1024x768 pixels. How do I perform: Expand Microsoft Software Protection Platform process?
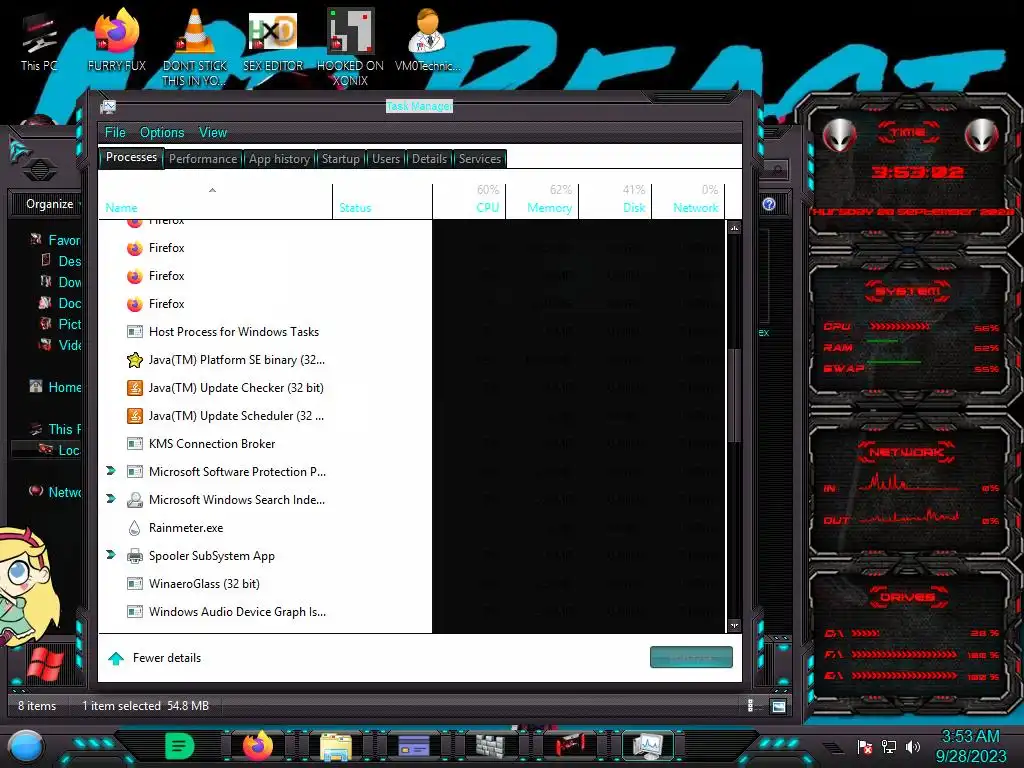(x=110, y=471)
